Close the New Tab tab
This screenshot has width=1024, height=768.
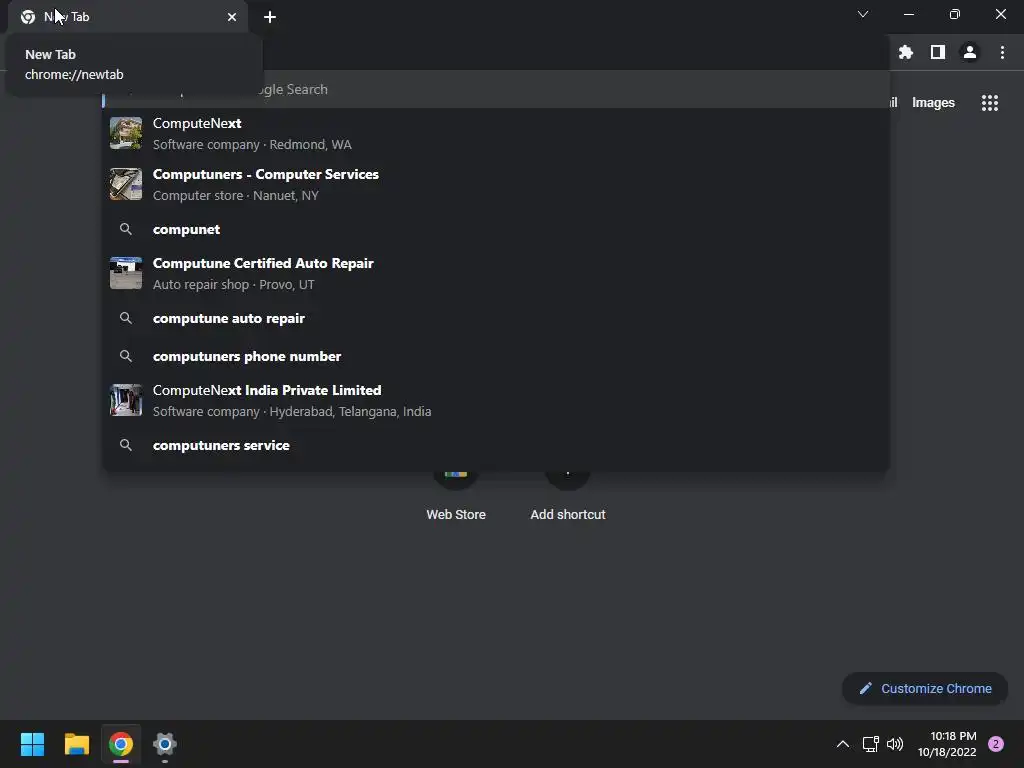click(232, 17)
